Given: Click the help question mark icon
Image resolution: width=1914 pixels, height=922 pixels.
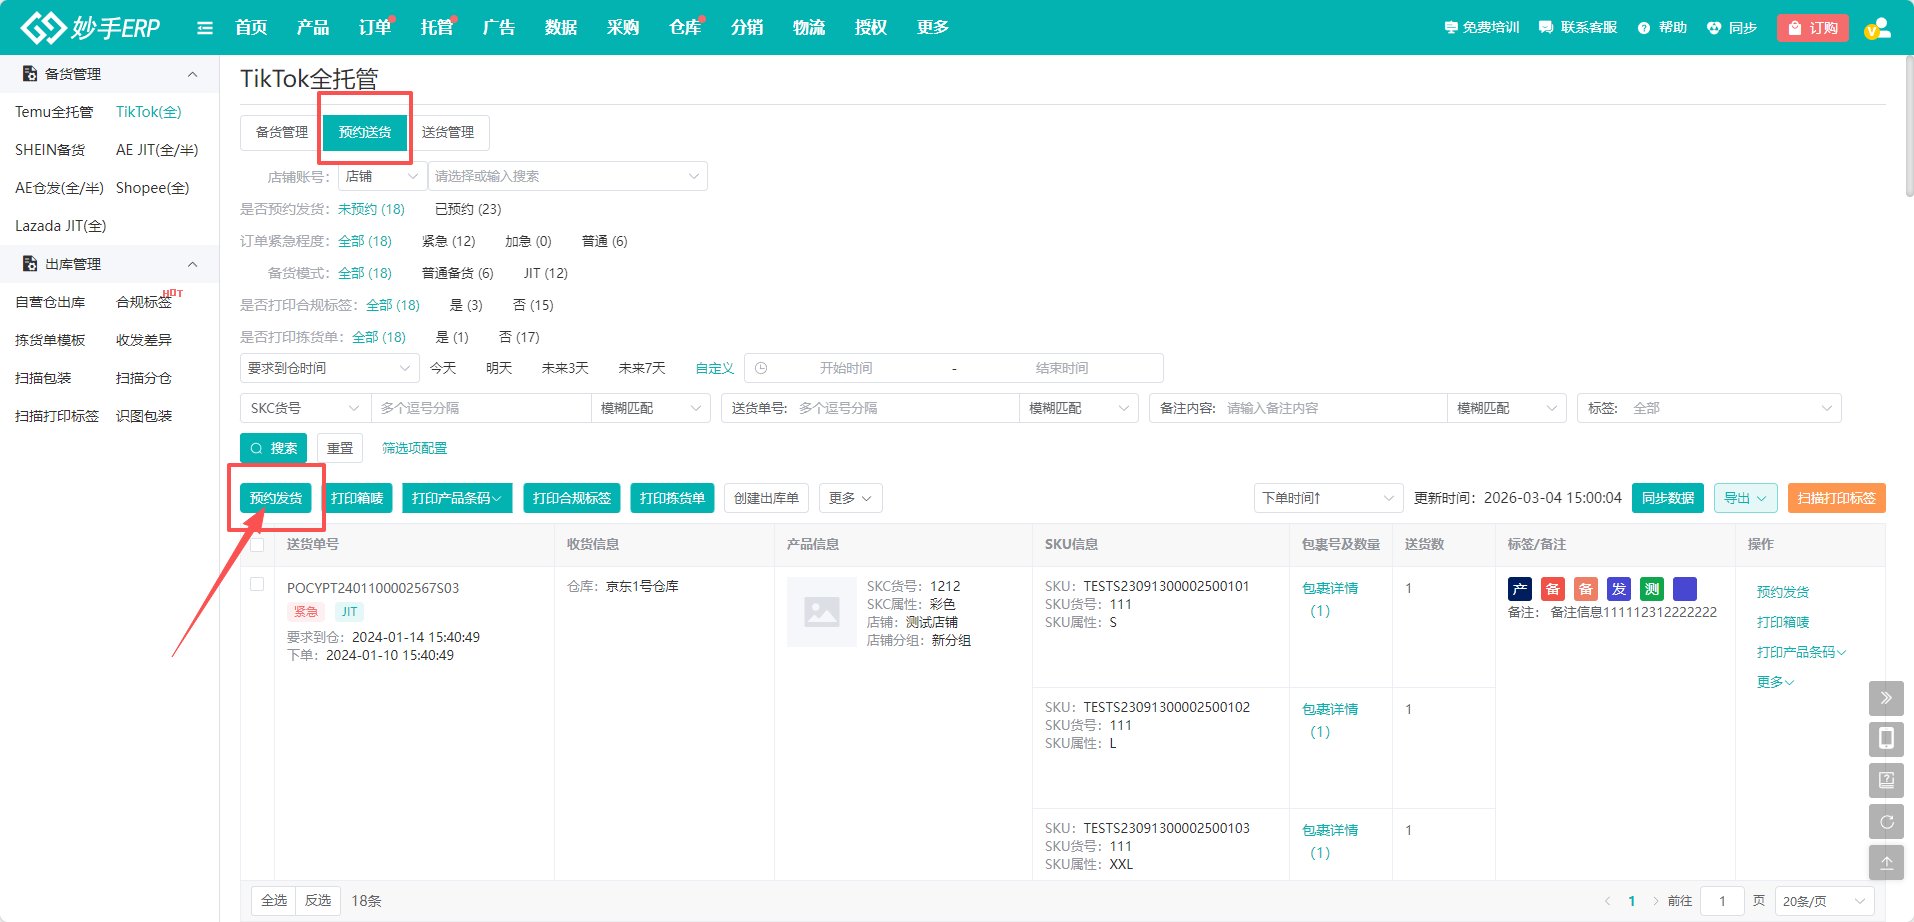Looking at the screenshot, I should click(1644, 28).
